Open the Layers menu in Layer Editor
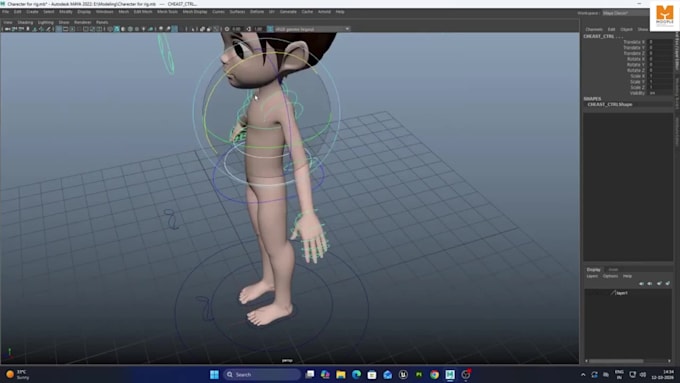680x383 pixels. tap(592, 276)
